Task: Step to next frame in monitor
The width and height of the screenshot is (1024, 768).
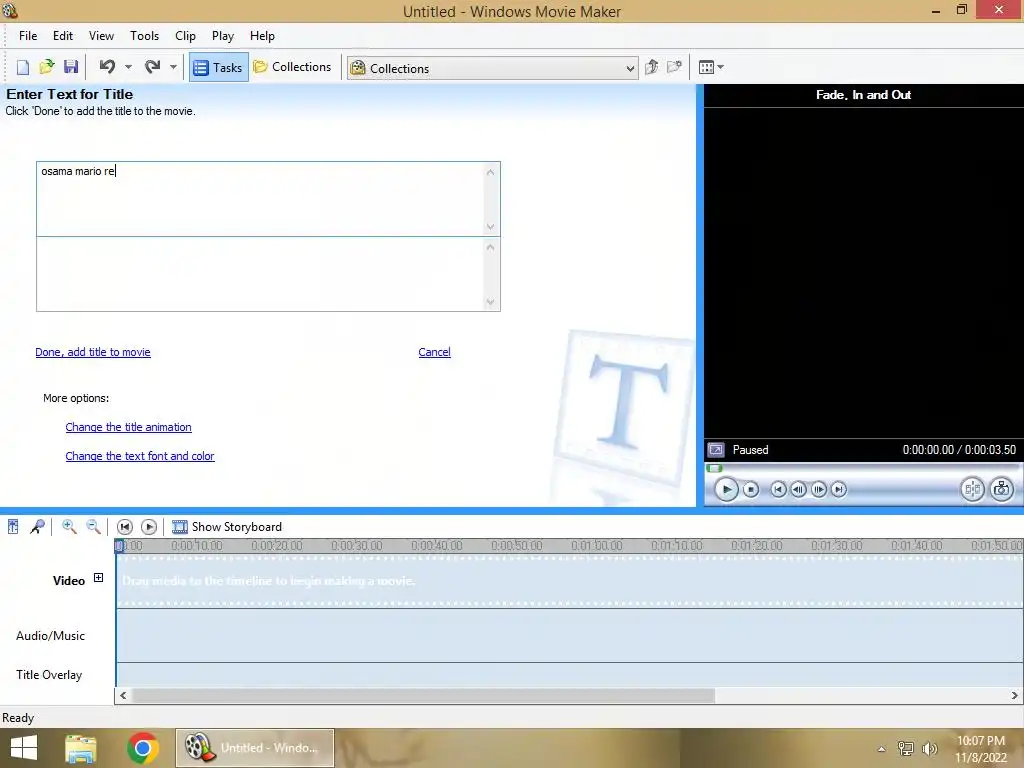Action: point(818,489)
